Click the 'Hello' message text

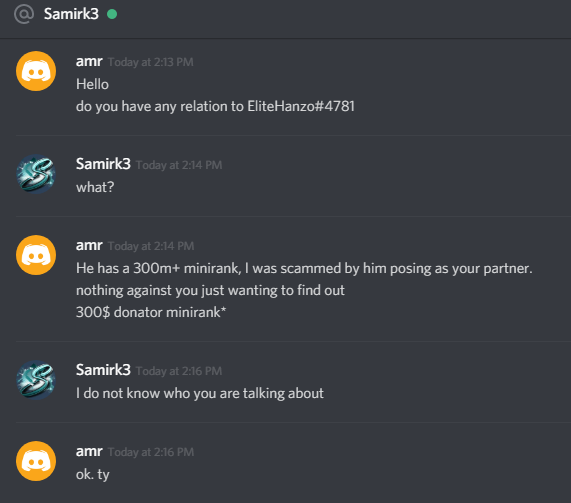click(x=92, y=84)
